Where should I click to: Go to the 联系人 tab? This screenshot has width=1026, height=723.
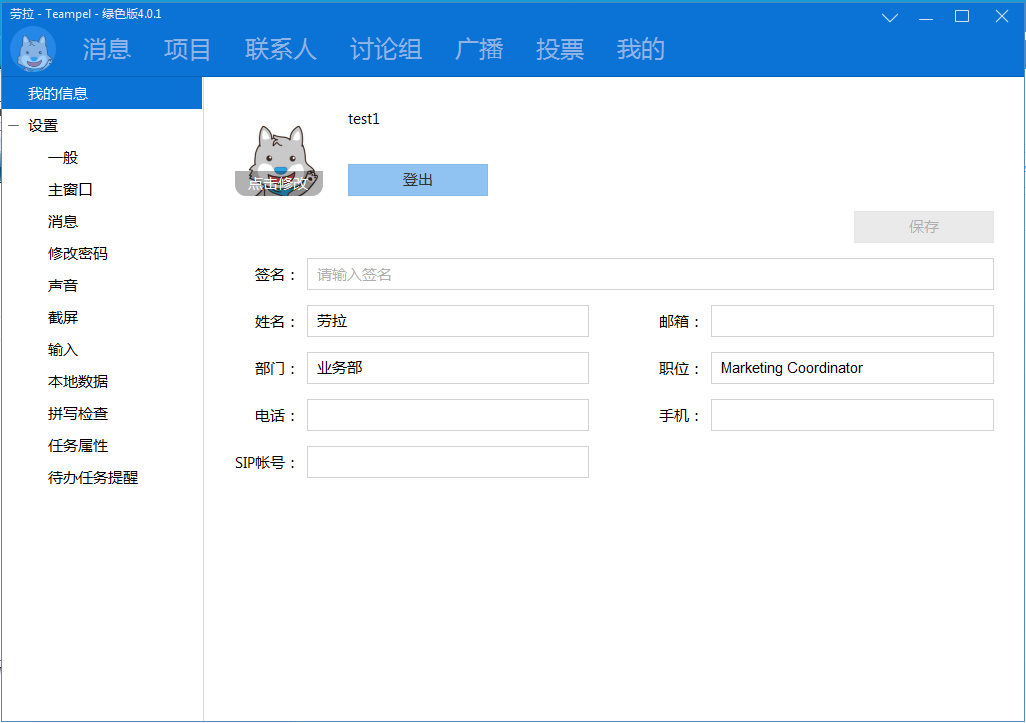pos(280,49)
